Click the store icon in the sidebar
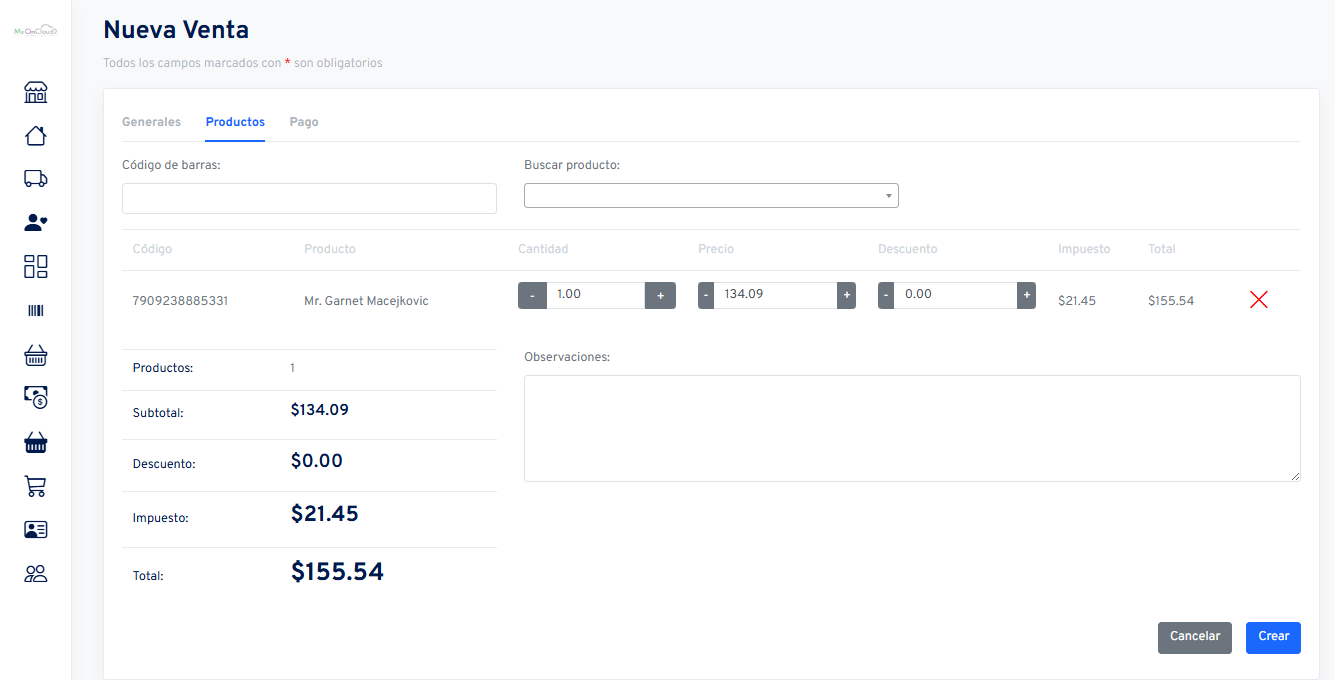 36,93
